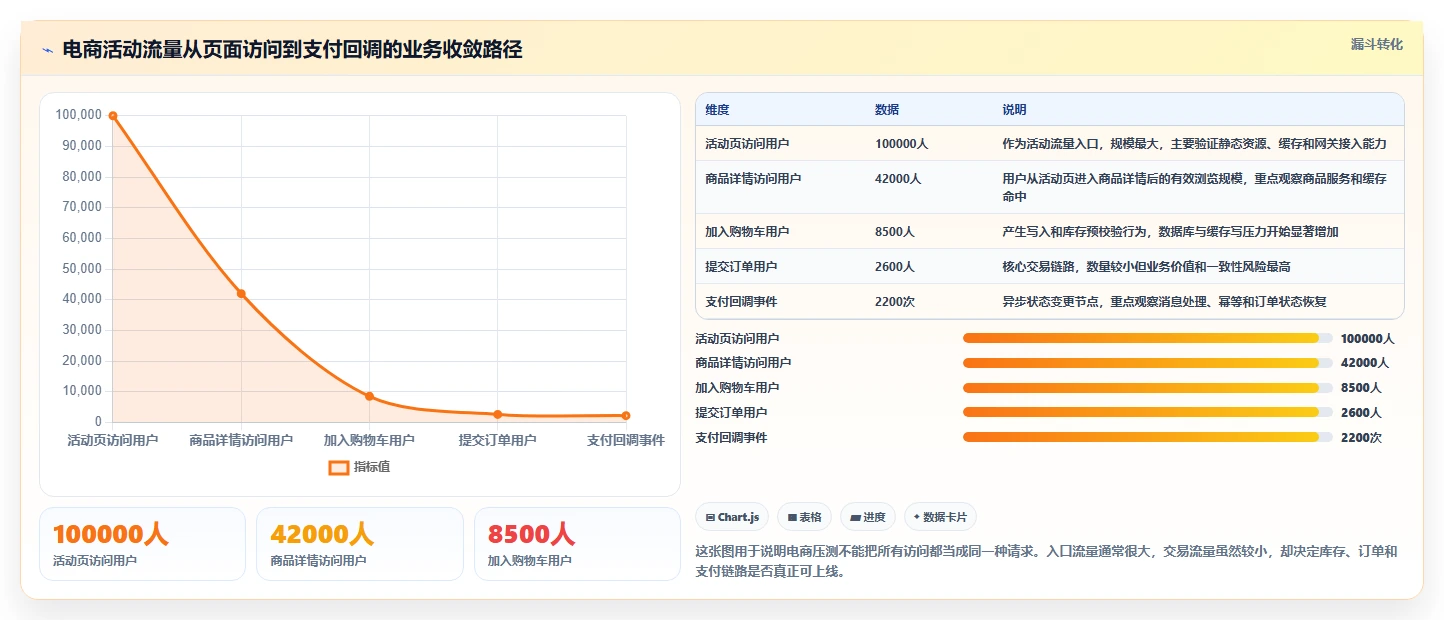Click the 提交订单用户 progress bar
Viewport: 1444px width, 620px height.
[1147, 412]
